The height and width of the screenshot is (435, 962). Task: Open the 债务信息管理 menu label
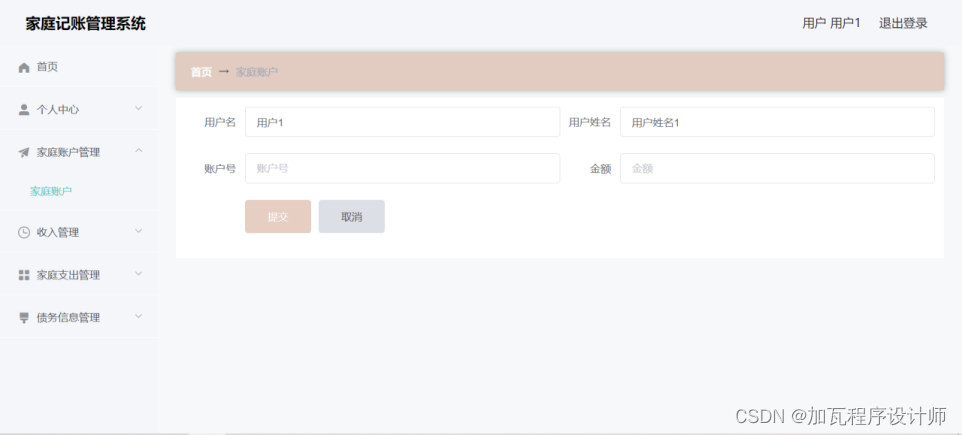pyautogui.click(x=68, y=318)
